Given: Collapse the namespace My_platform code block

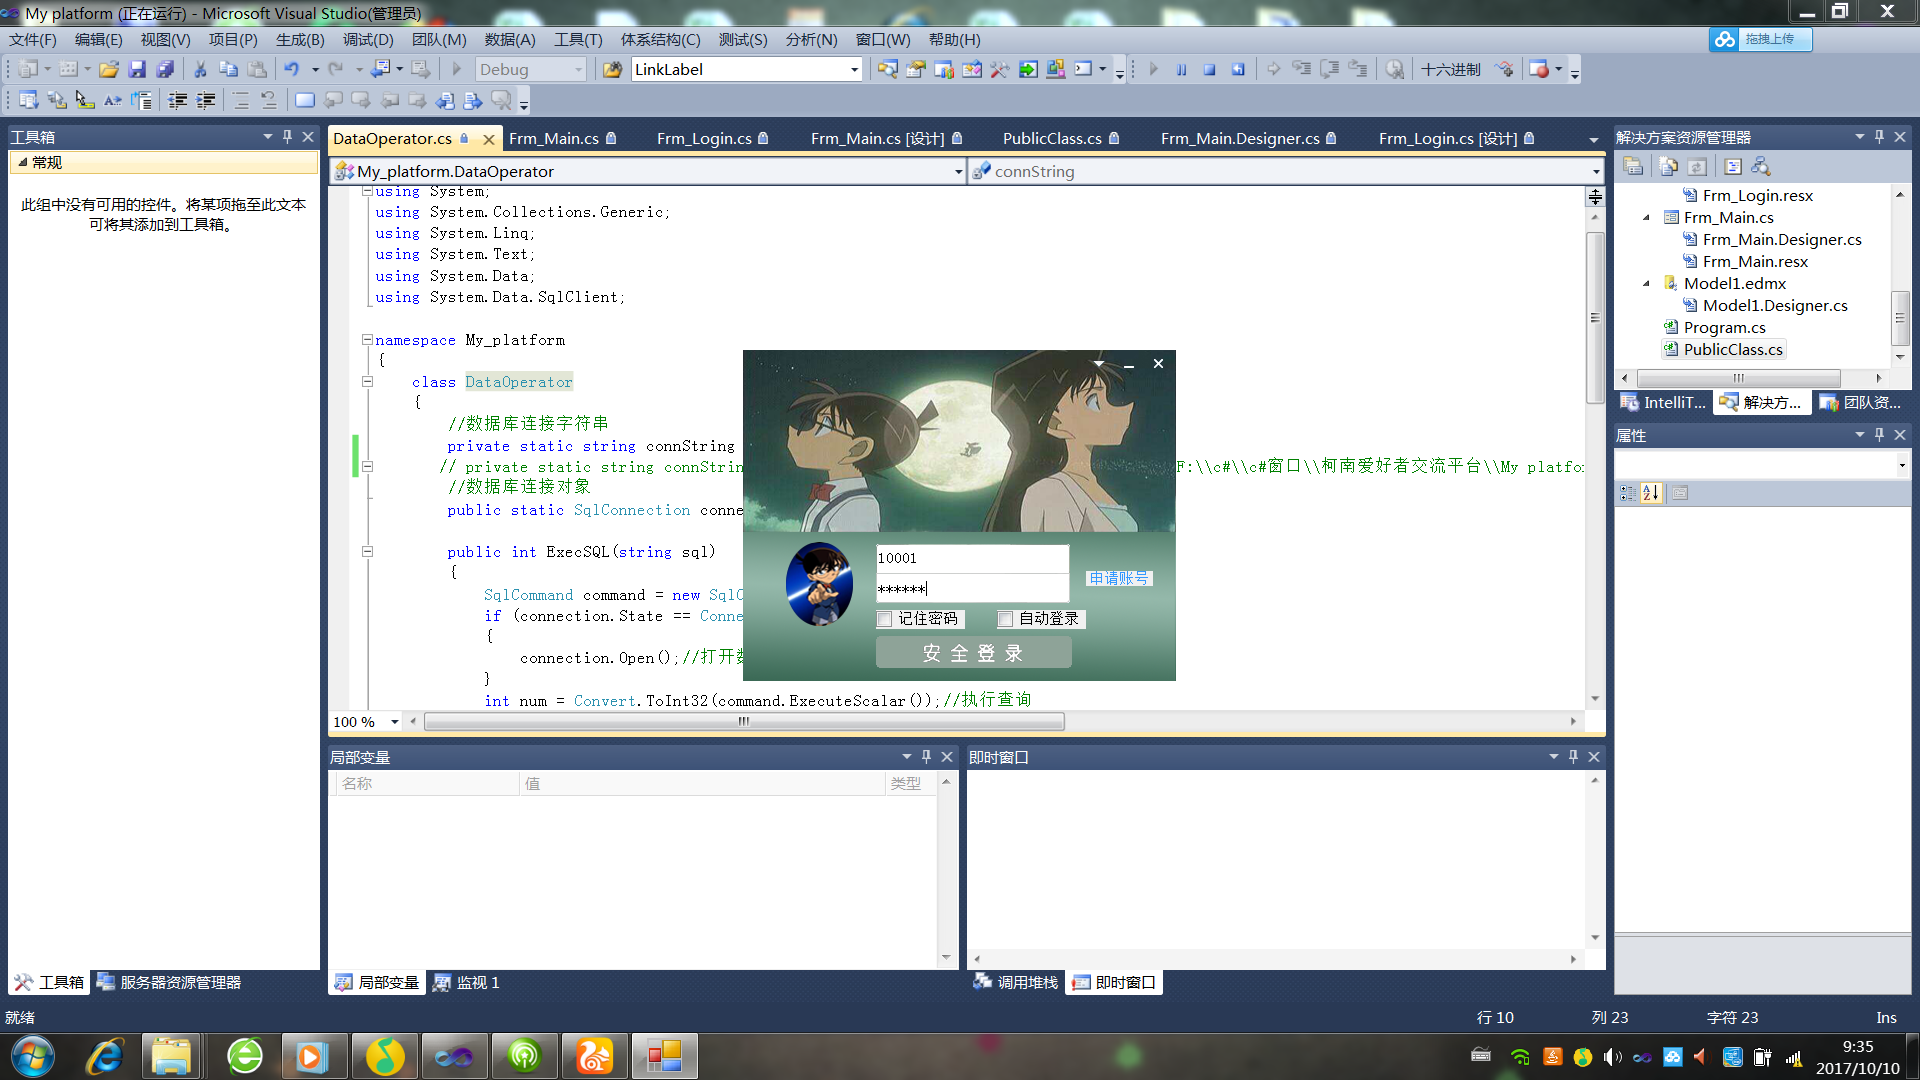Looking at the screenshot, I should (367, 340).
